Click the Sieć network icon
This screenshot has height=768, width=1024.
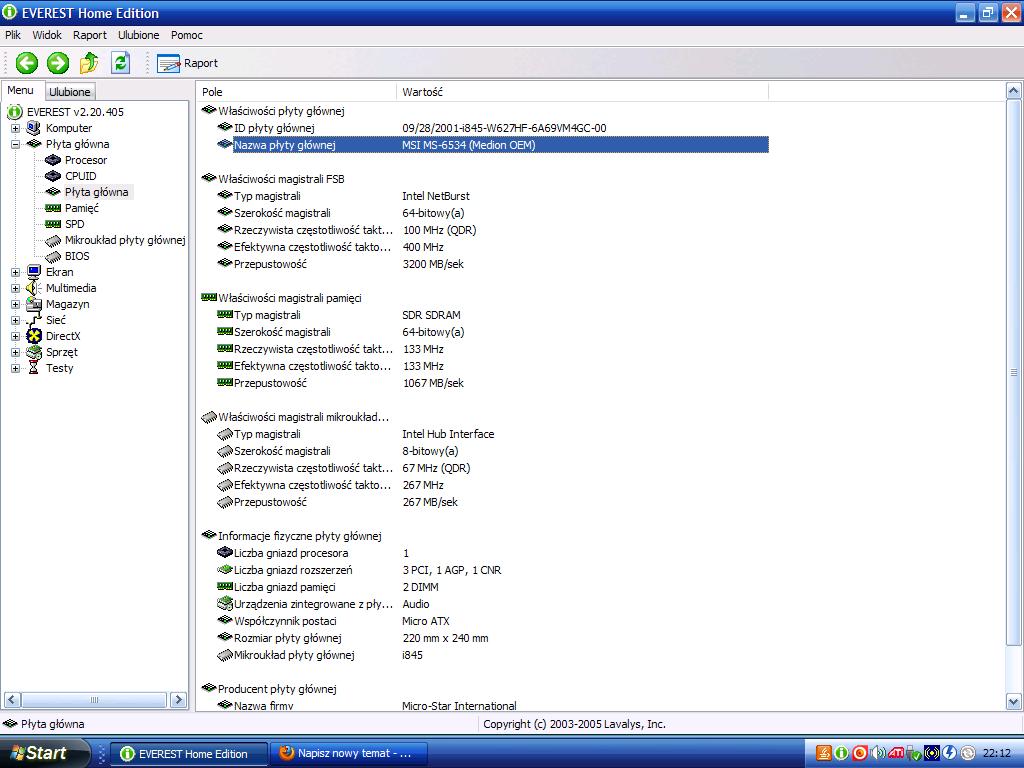tap(33, 320)
